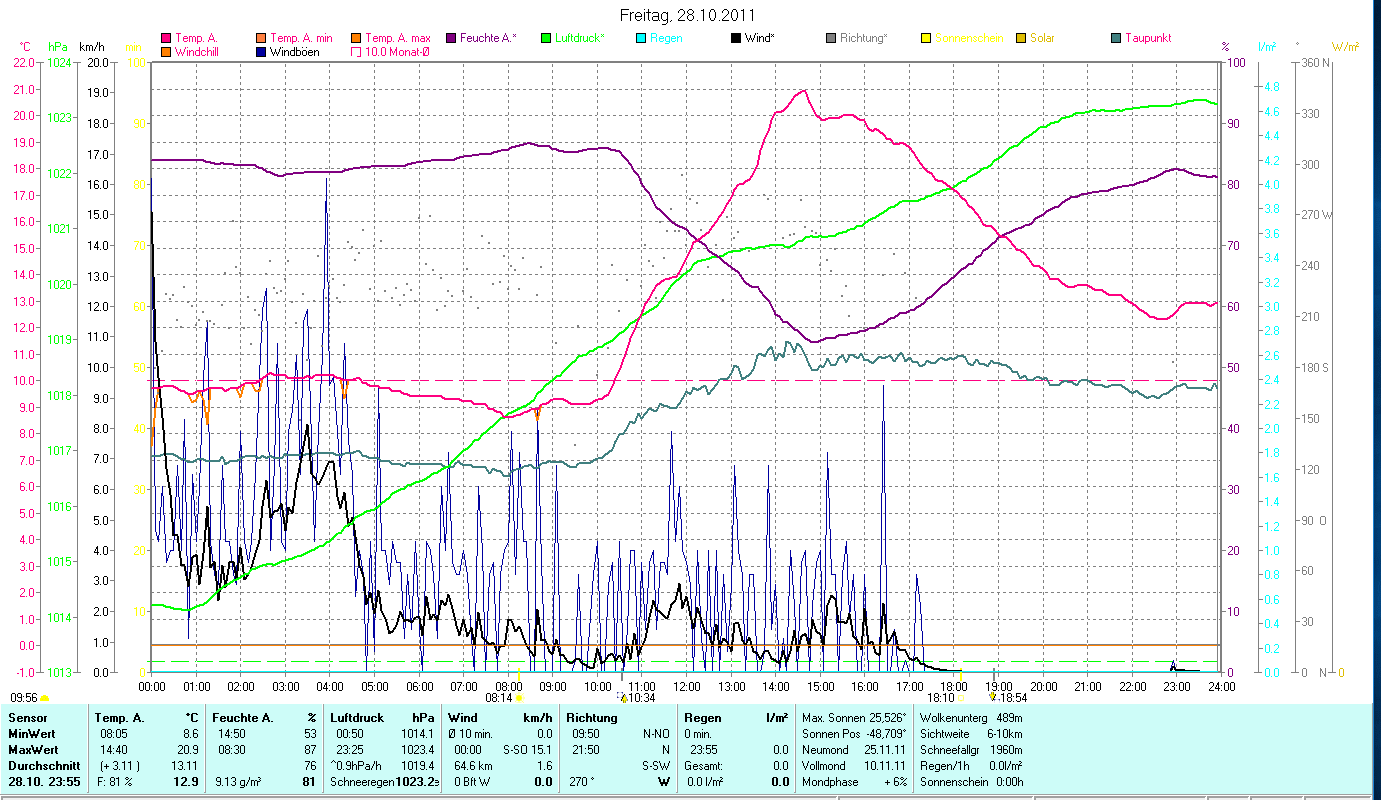The image size is (1381, 800).
Task: Click the 12:00 time axis label
Action: pyautogui.click(x=688, y=686)
